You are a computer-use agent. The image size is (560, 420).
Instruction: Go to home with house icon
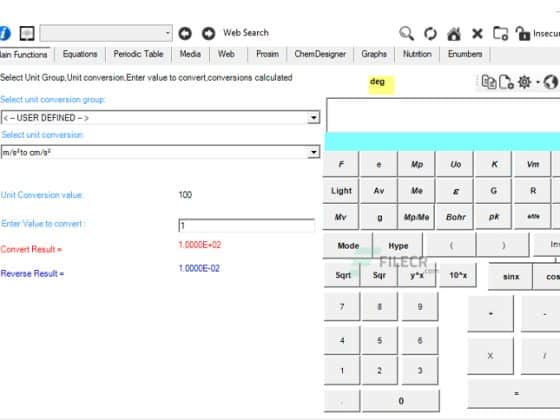[454, 34]
